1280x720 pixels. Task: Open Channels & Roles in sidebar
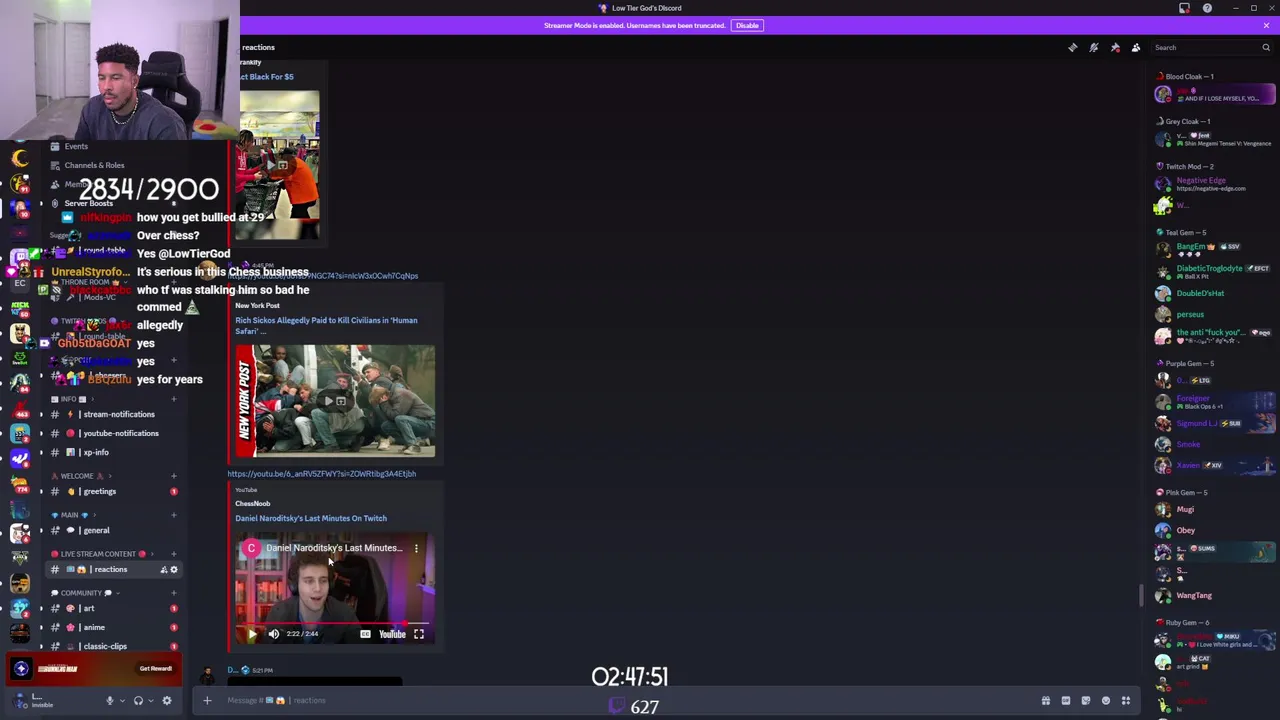click(94, 165)
